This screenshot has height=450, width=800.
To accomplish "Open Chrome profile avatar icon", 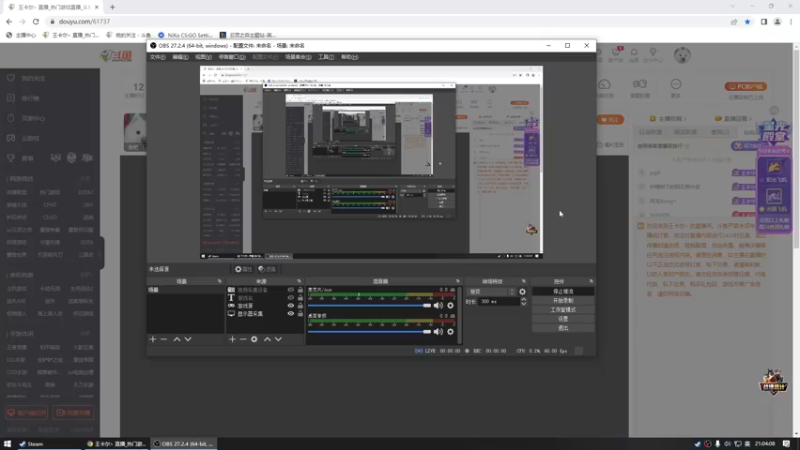I will 777,21.
